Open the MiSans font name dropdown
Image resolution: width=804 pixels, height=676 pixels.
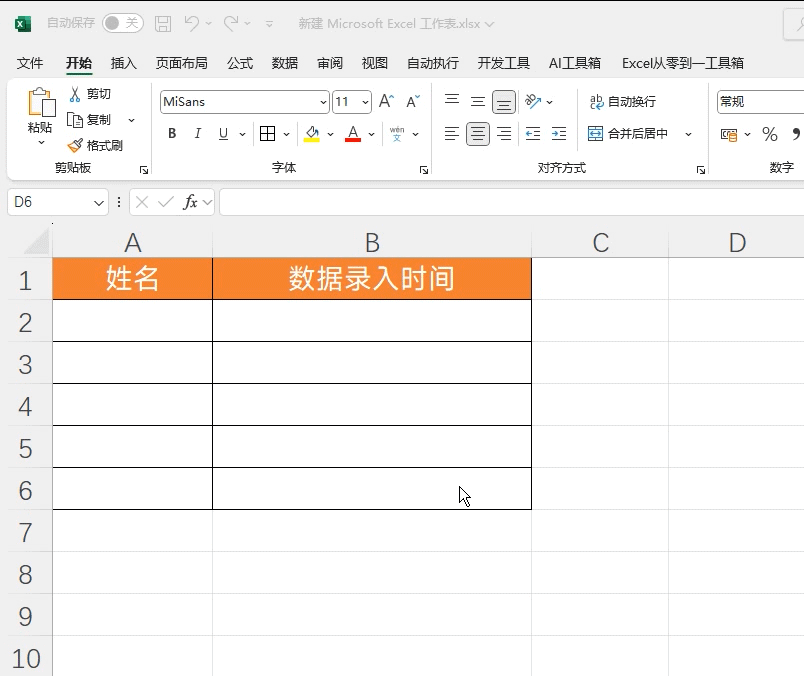323,102
